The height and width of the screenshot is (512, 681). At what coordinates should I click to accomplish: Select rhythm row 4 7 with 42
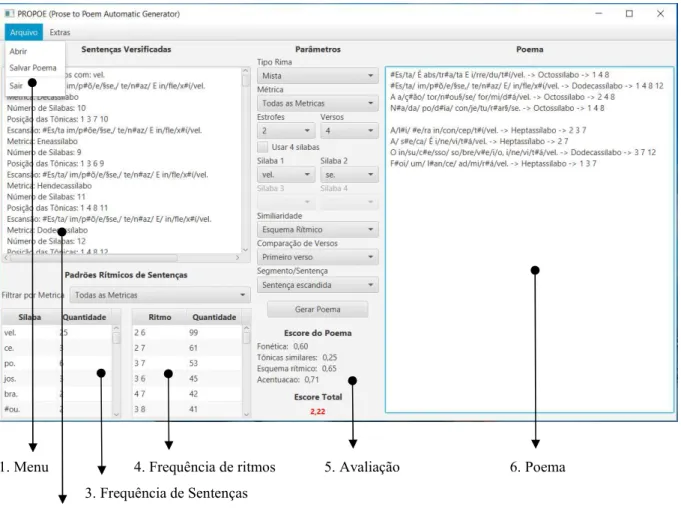pos(187,394)
